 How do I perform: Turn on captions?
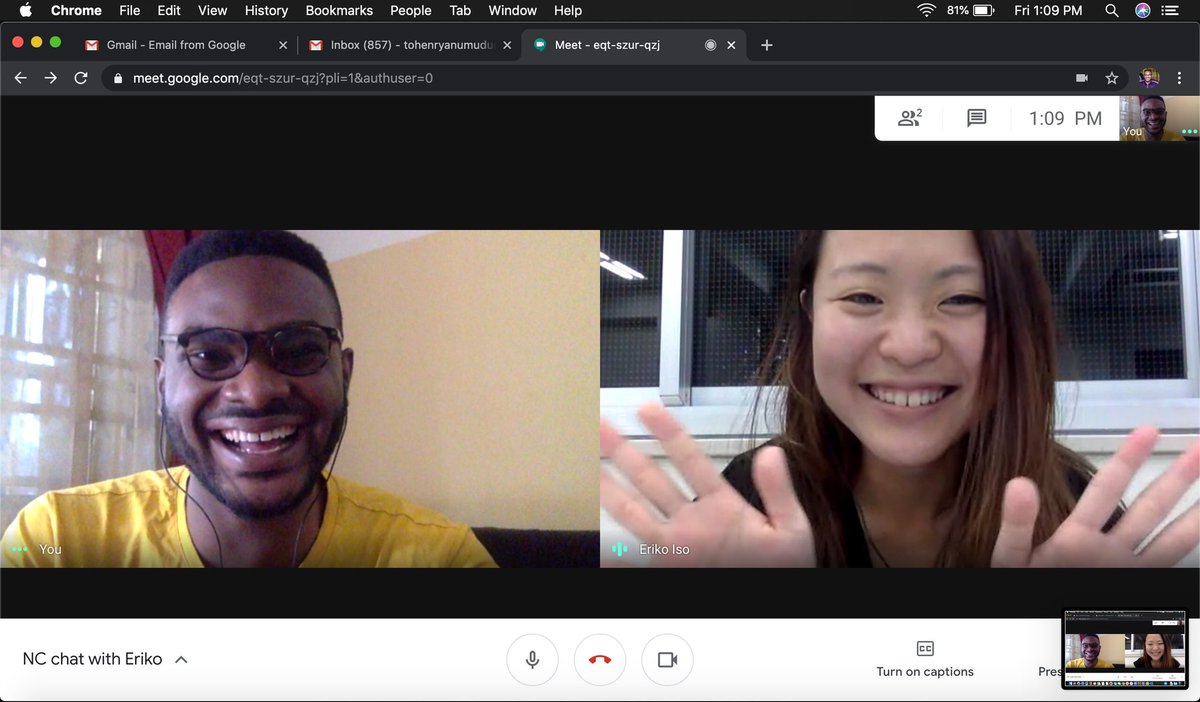pos(925,660)
